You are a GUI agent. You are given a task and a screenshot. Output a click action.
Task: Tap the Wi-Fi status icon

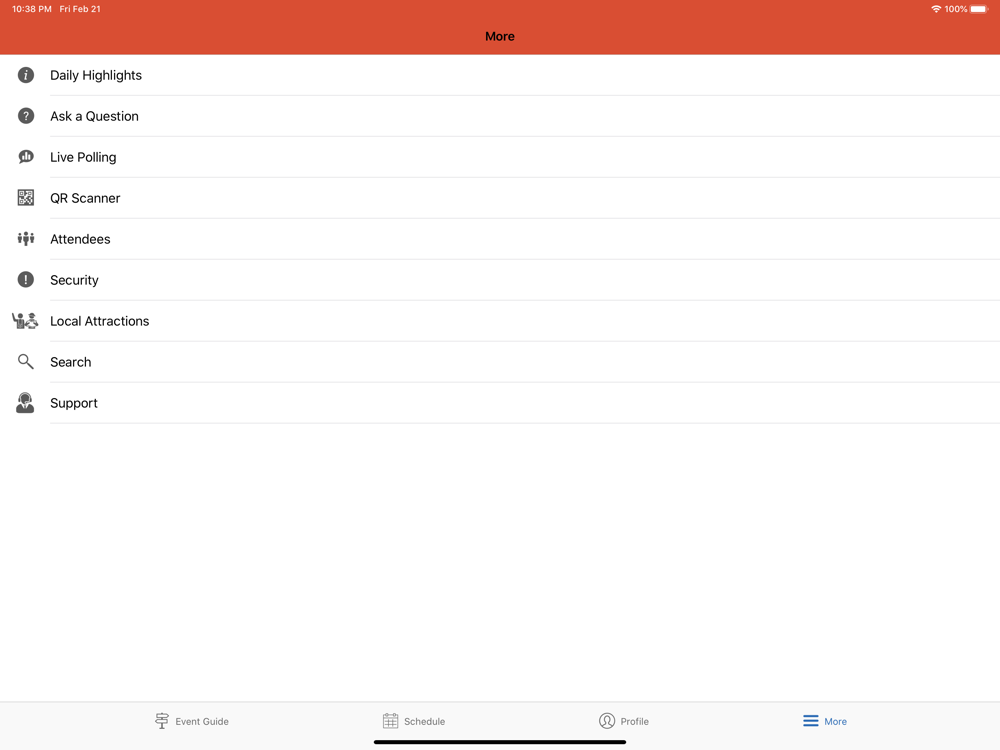936,9
